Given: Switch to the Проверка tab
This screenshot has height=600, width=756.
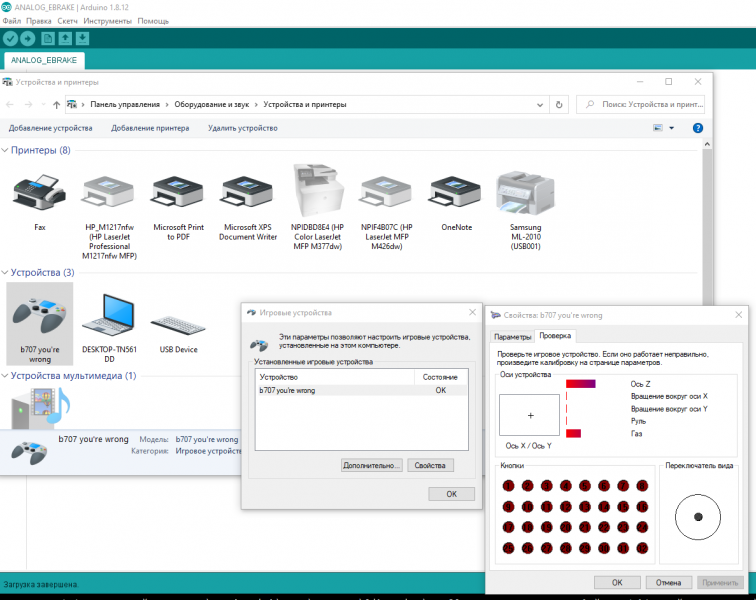Looking at the screenshot, I should pyautogui.click(x=555, y=336).
